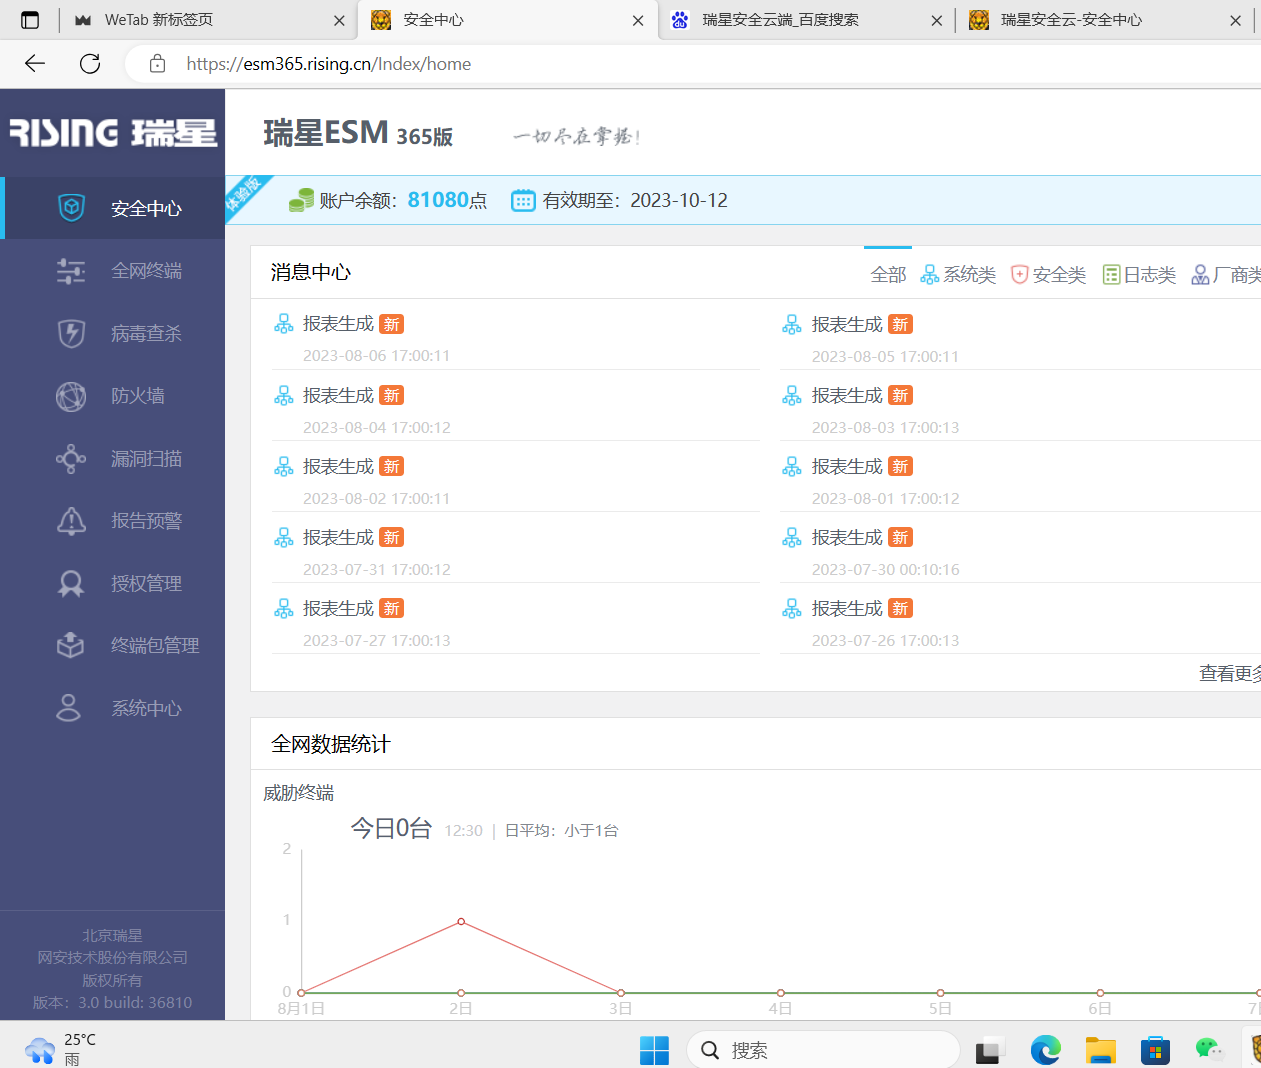Image resolution: width=1261 pixels, height=1068 pixels.
Task: Open the tab actions menu icon
Action: (x=30, y=20)
